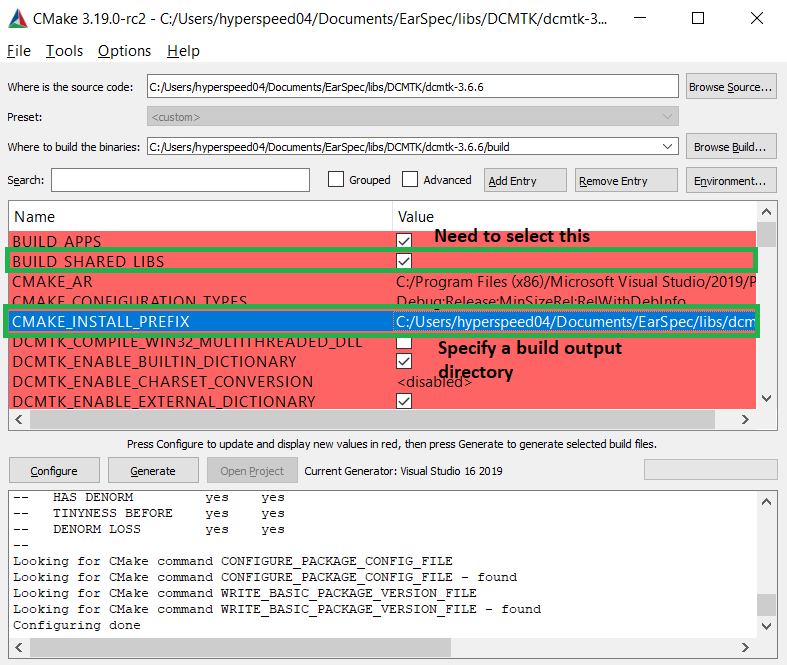The height and width of the screenshot is (665, 787).
Task: Click the CMake logo icon in title bar
Action: (x=18, y=19)
